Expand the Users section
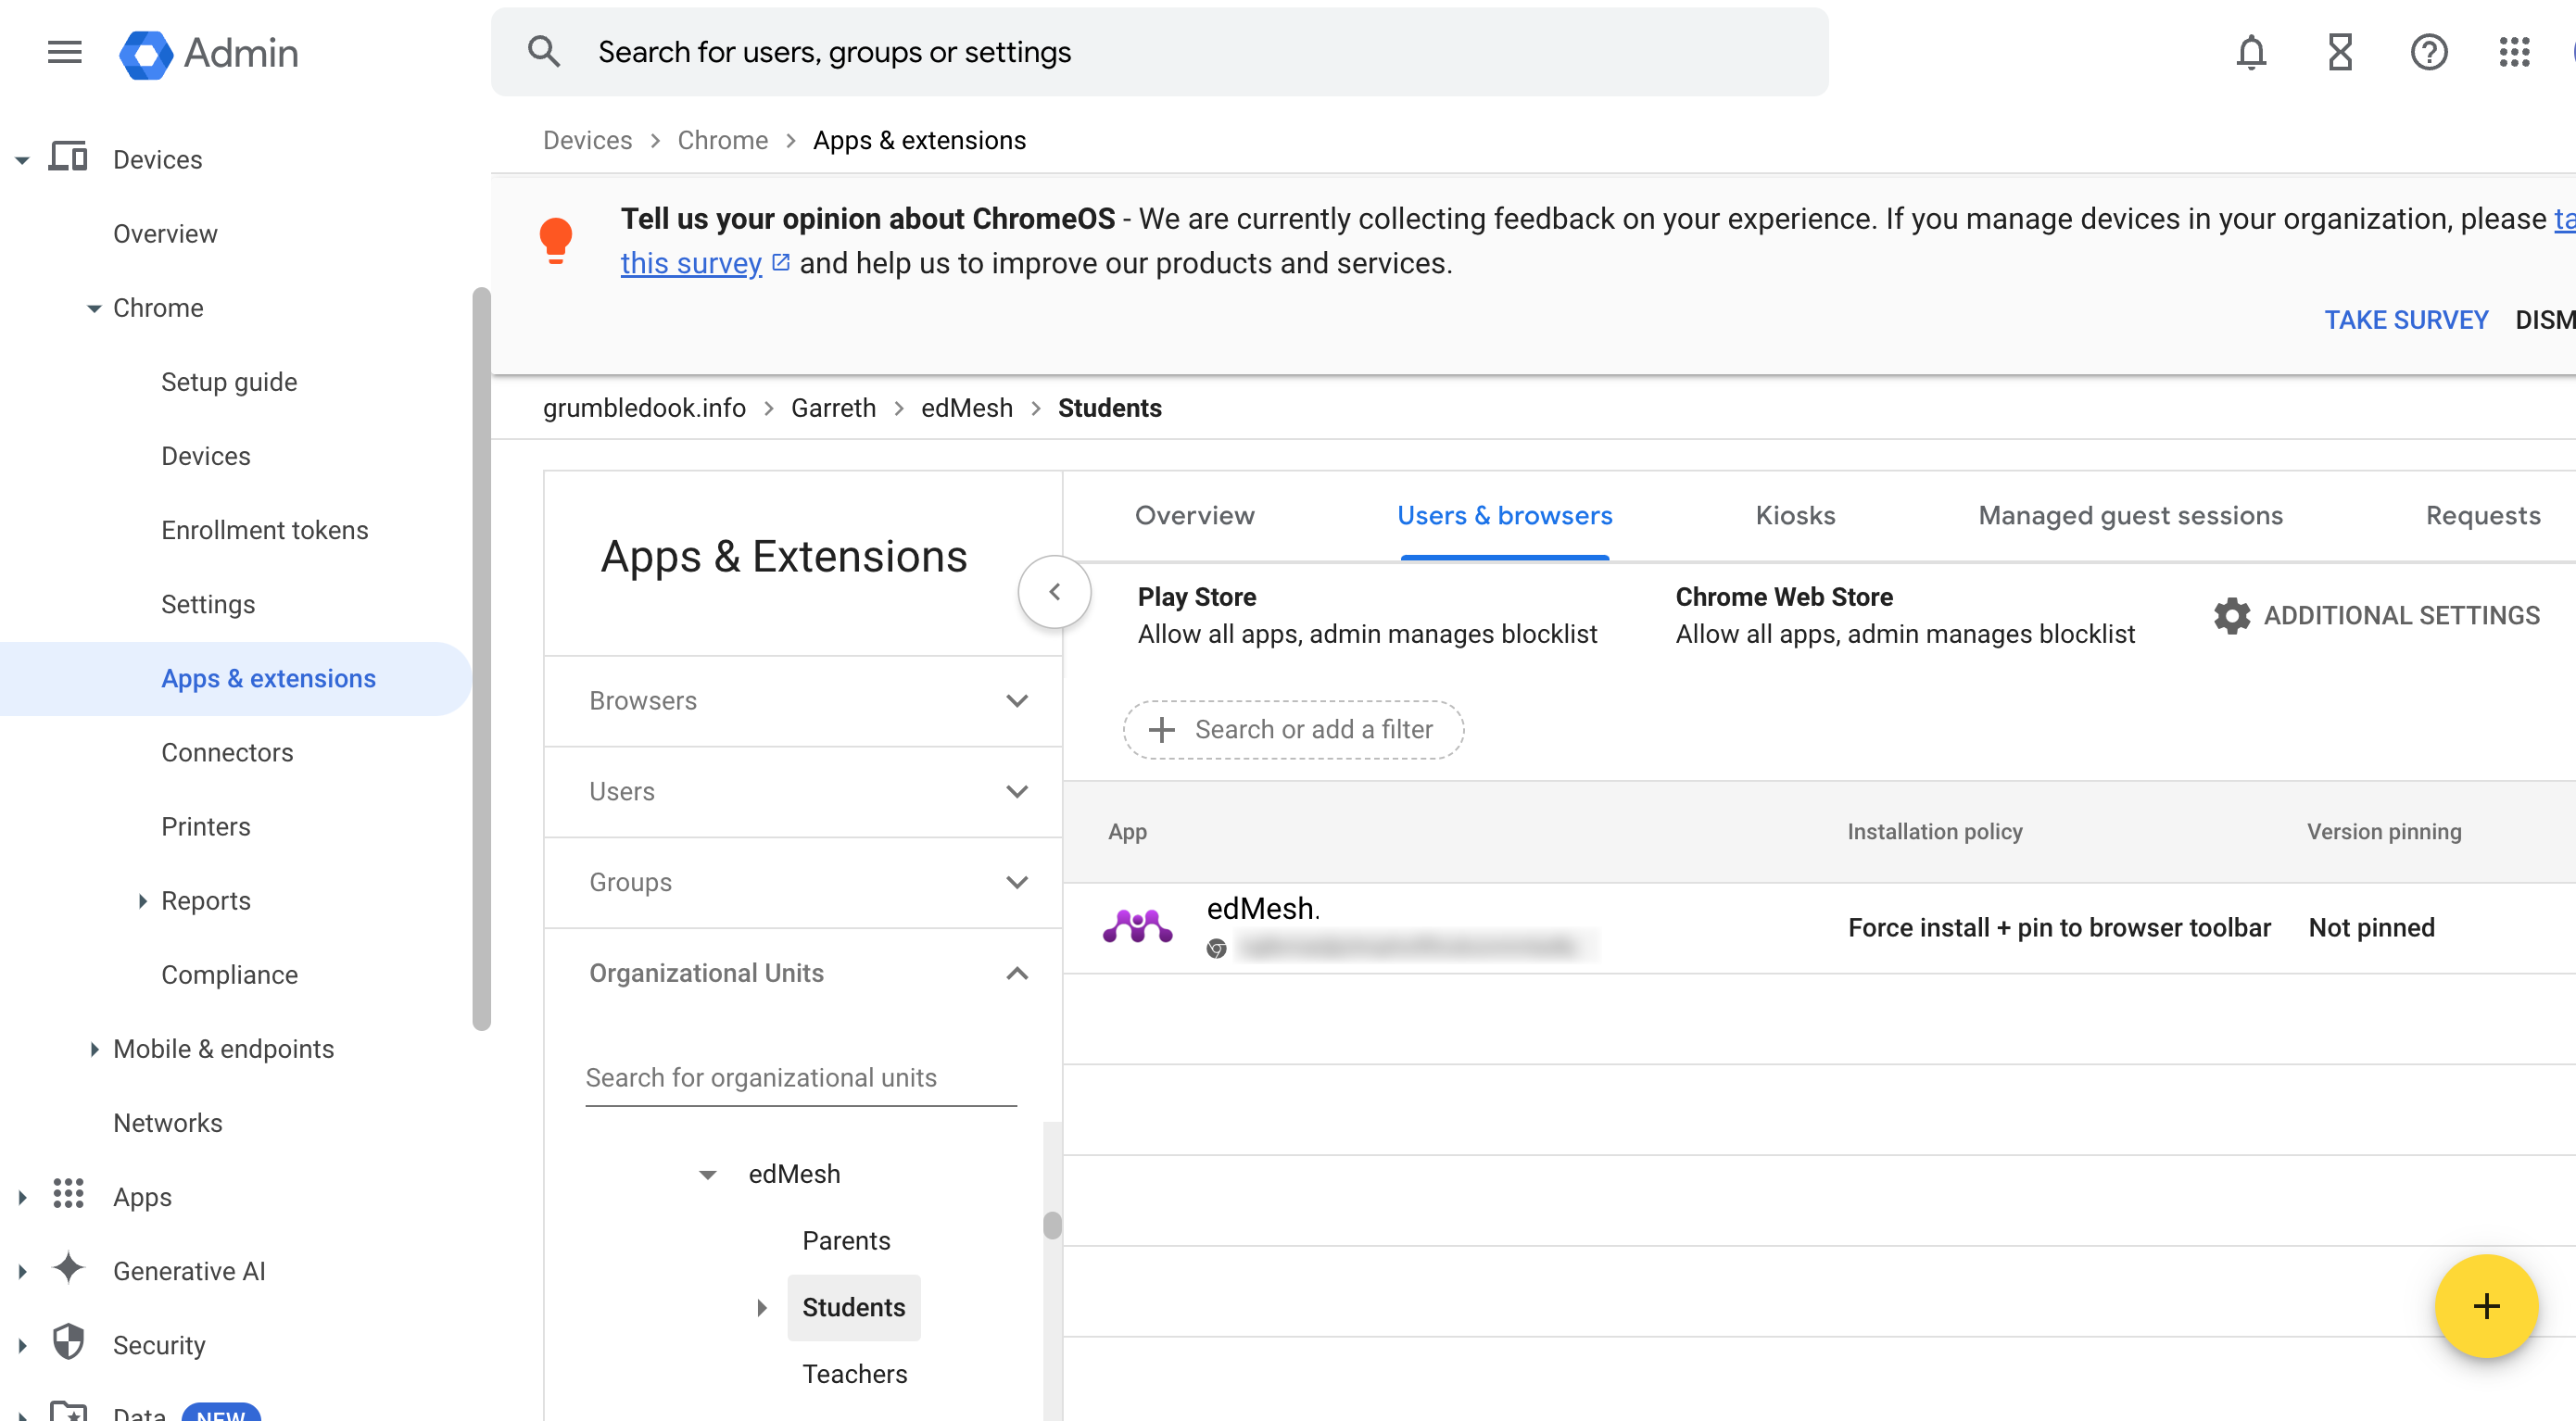 (803, 792)
